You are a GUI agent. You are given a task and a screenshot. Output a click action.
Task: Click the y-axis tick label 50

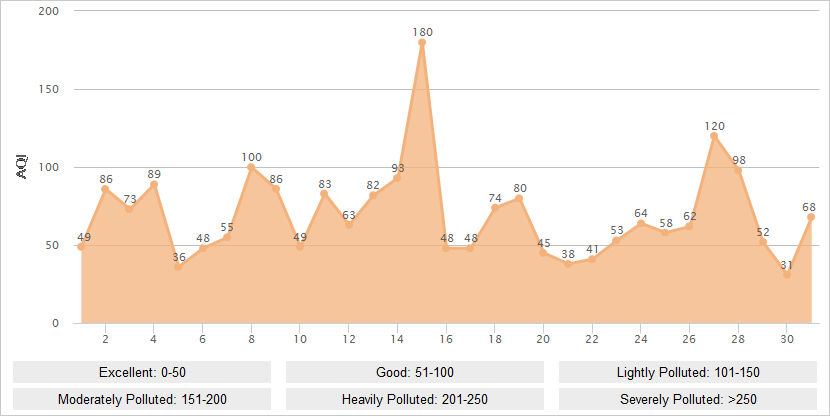pos(52,246)
